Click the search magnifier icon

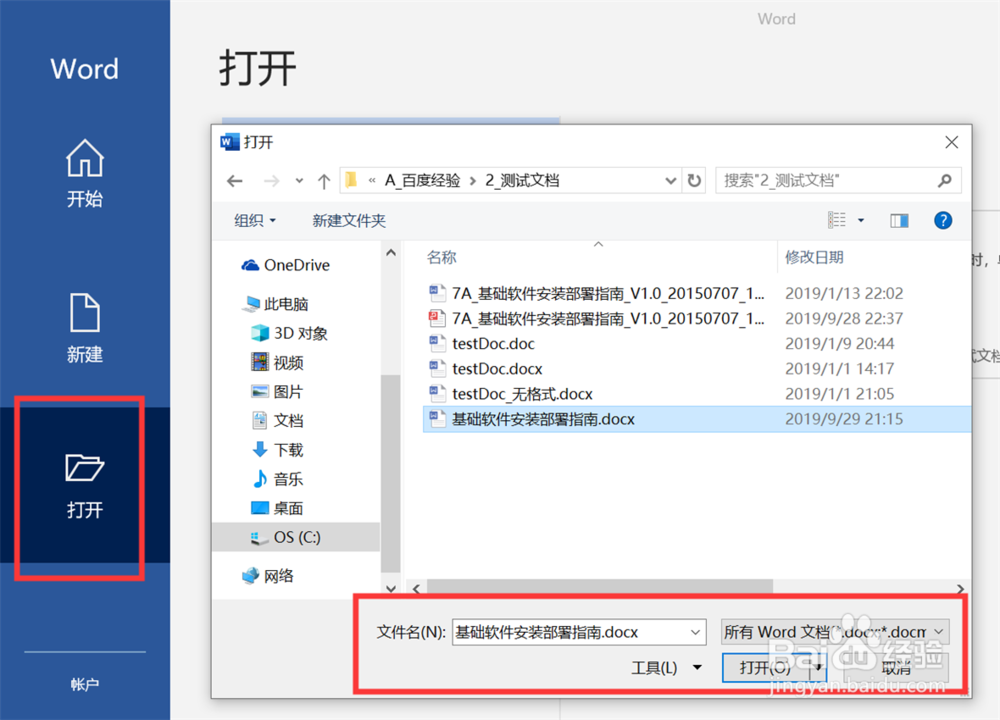click(x=944, y=180)
